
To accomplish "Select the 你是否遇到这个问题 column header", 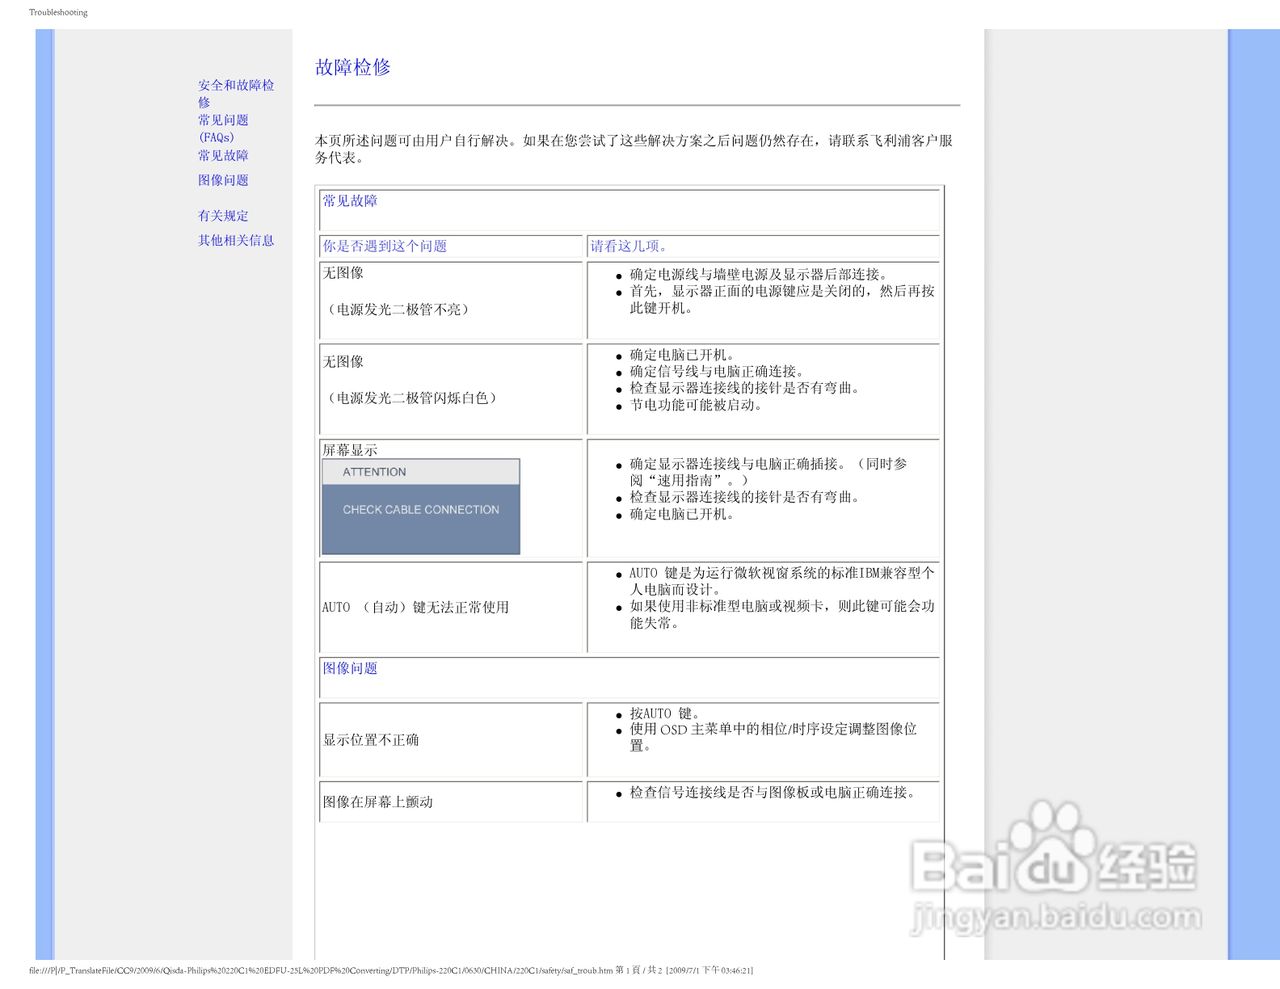I will point(385,246).
